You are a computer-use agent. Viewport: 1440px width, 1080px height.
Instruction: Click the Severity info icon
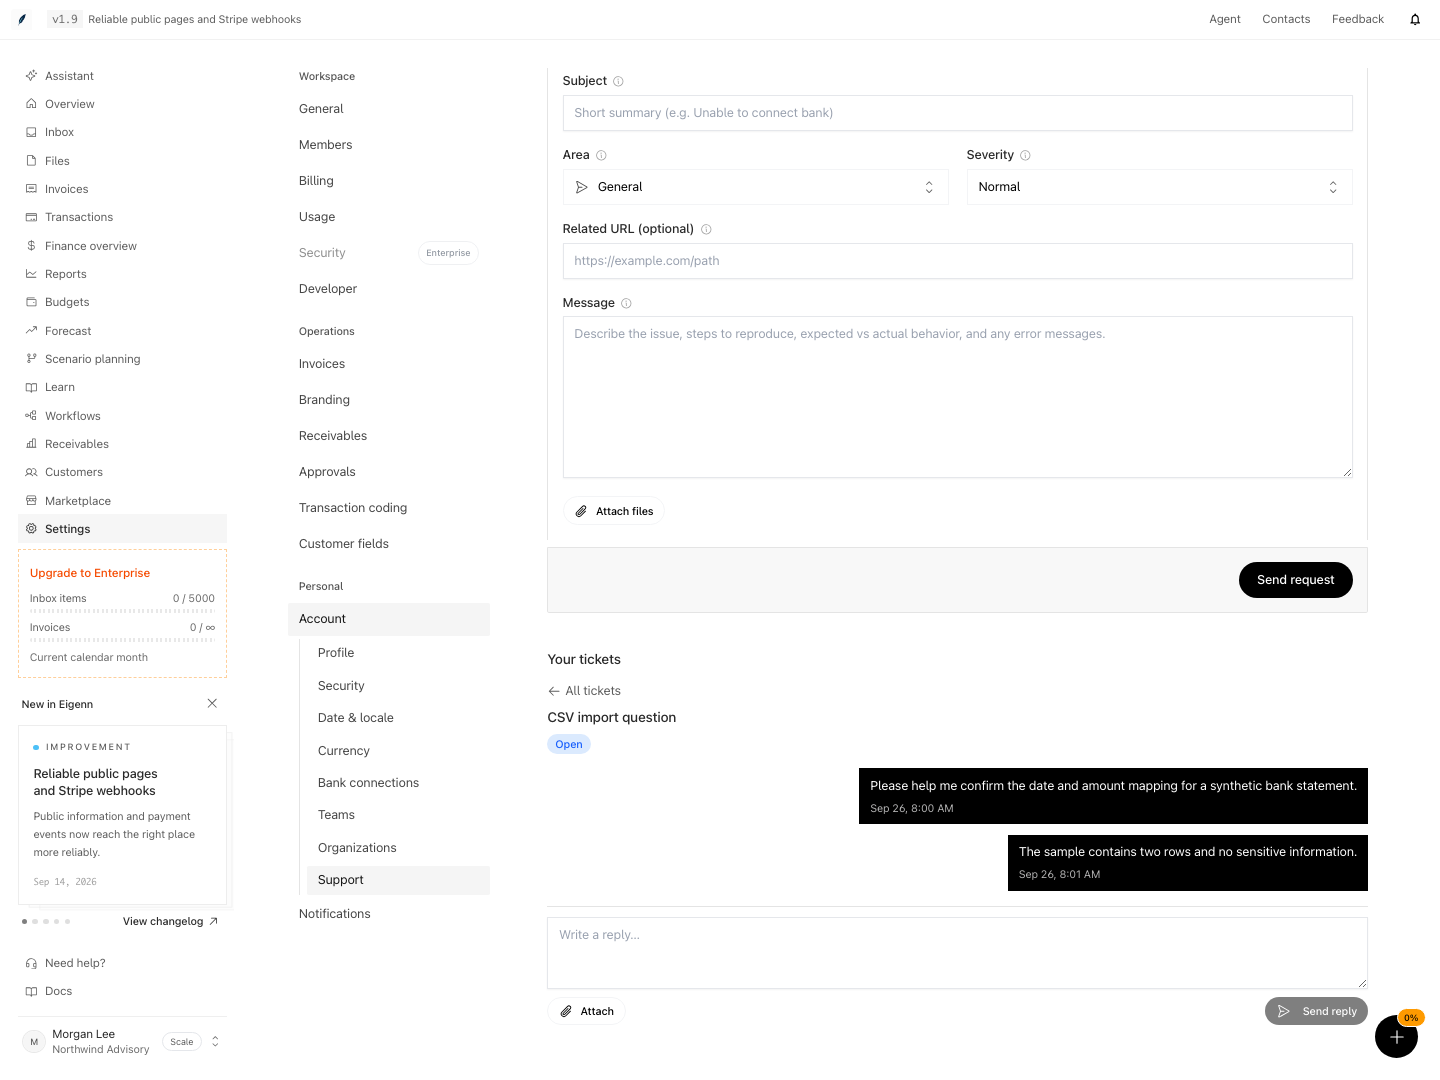1025,155
